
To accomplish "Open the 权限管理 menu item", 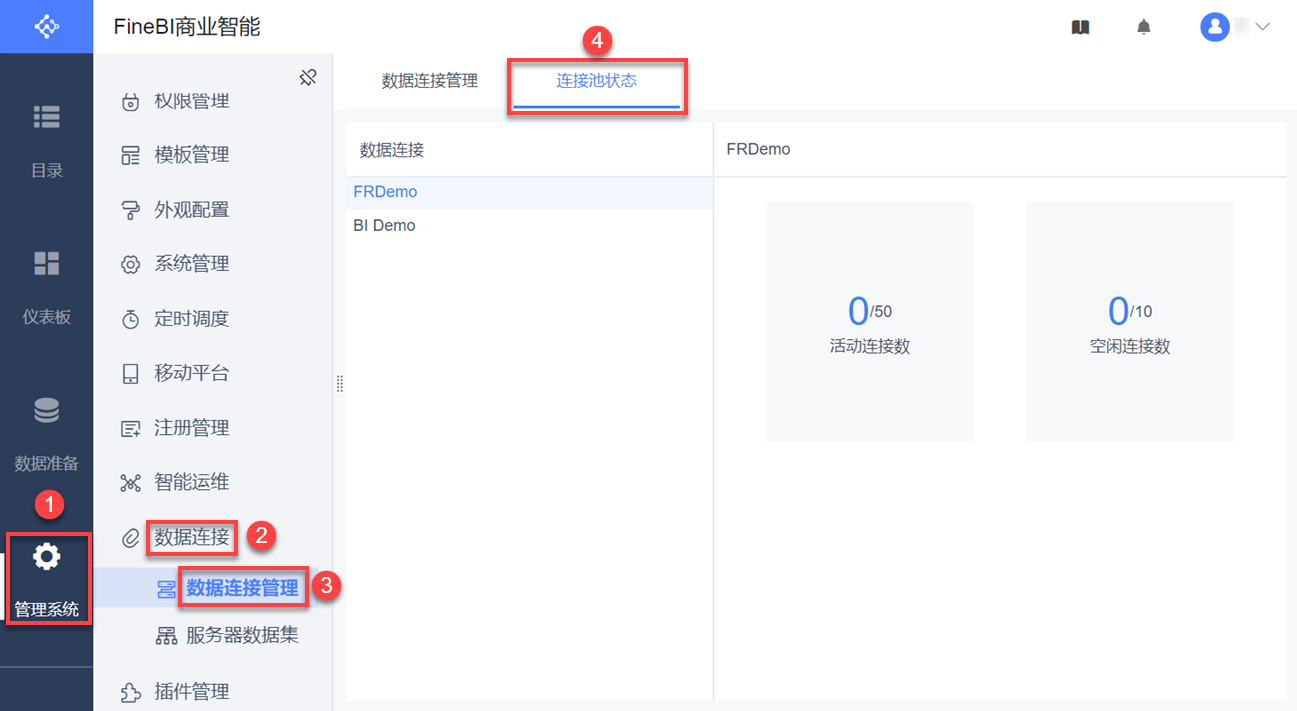I will coord(192,101).
